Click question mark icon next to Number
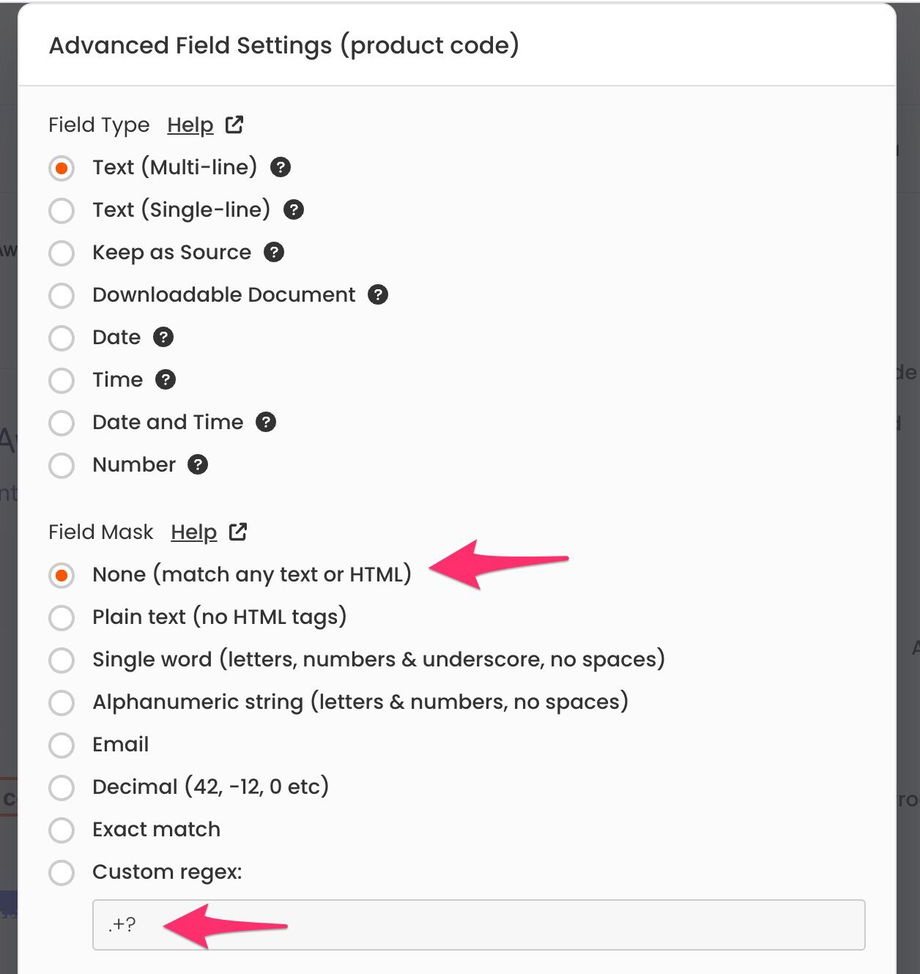The height and width of the screenshot is (974, 920). pos(198,465)
